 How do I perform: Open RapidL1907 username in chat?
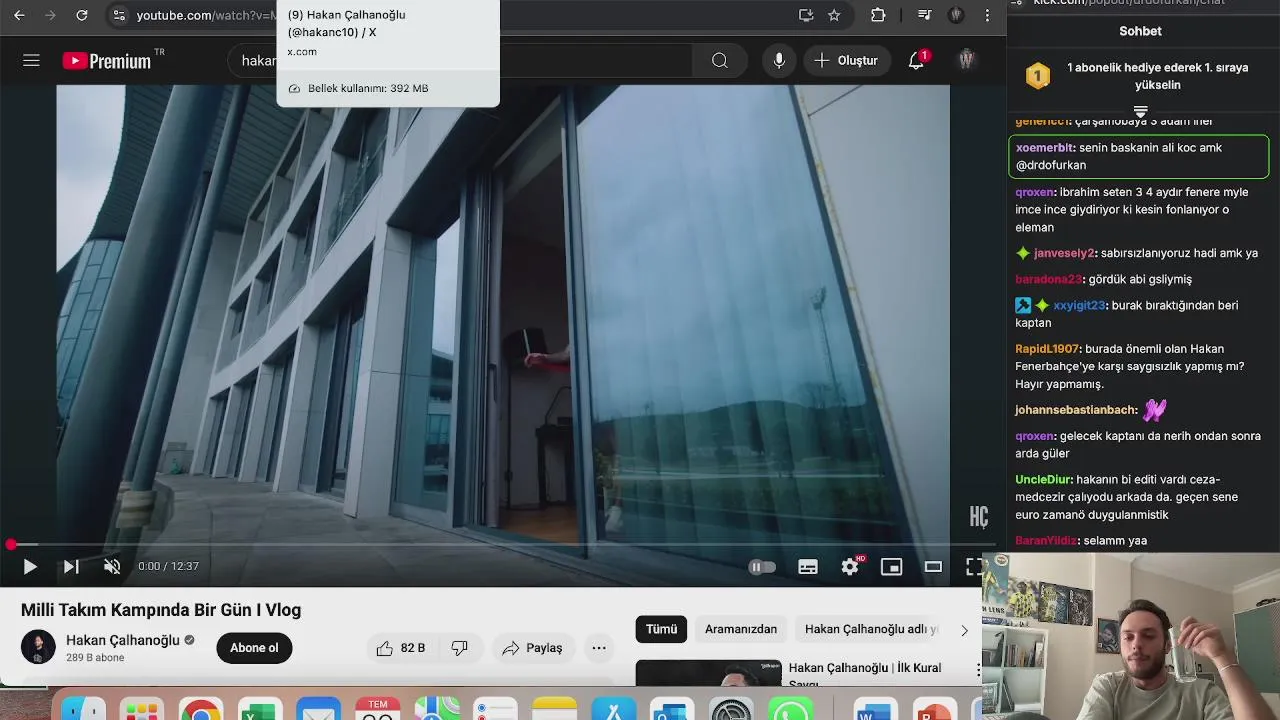point(1047,349)
